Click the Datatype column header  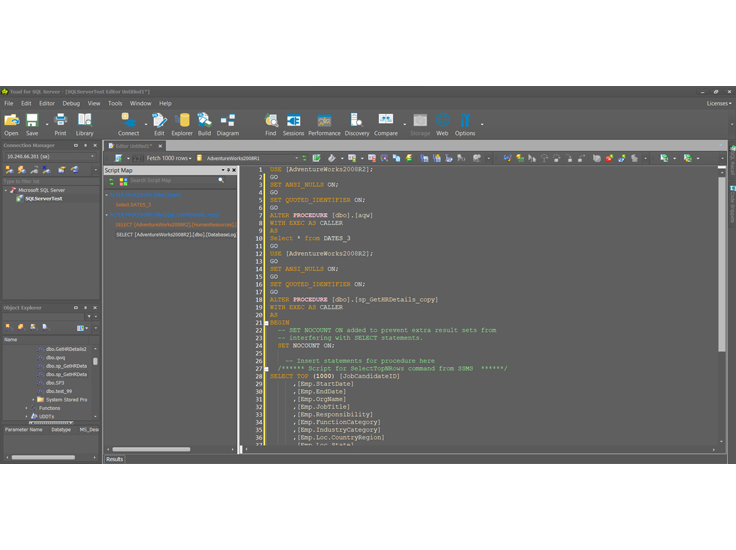coord(61,429)
